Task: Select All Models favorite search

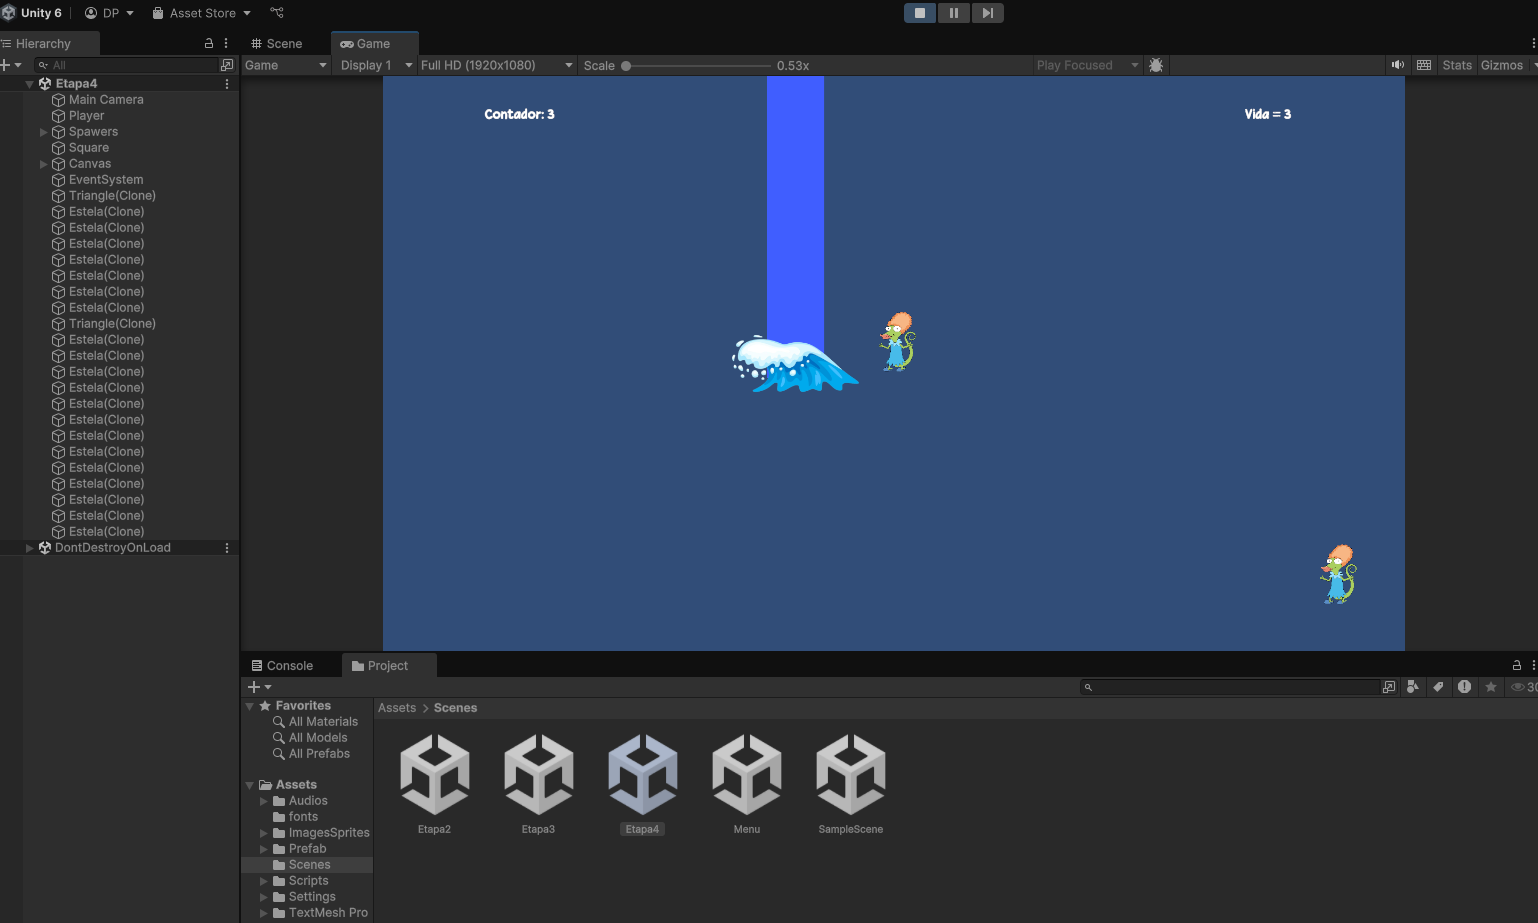Action: click(318, 738)
